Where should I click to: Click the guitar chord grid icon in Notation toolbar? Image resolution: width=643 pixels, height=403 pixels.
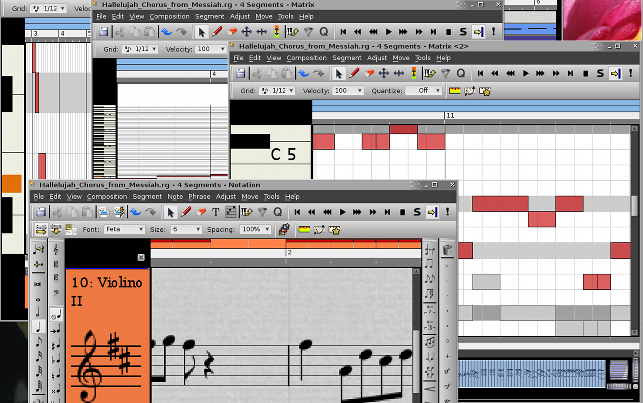[x=231, y=212]
